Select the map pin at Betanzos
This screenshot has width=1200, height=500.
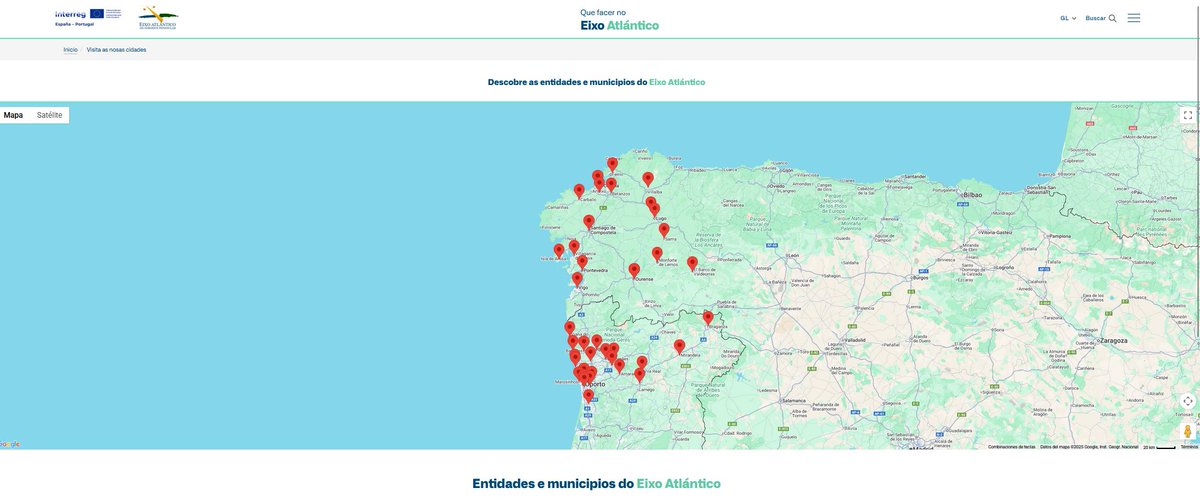click(x=611, y=185)
